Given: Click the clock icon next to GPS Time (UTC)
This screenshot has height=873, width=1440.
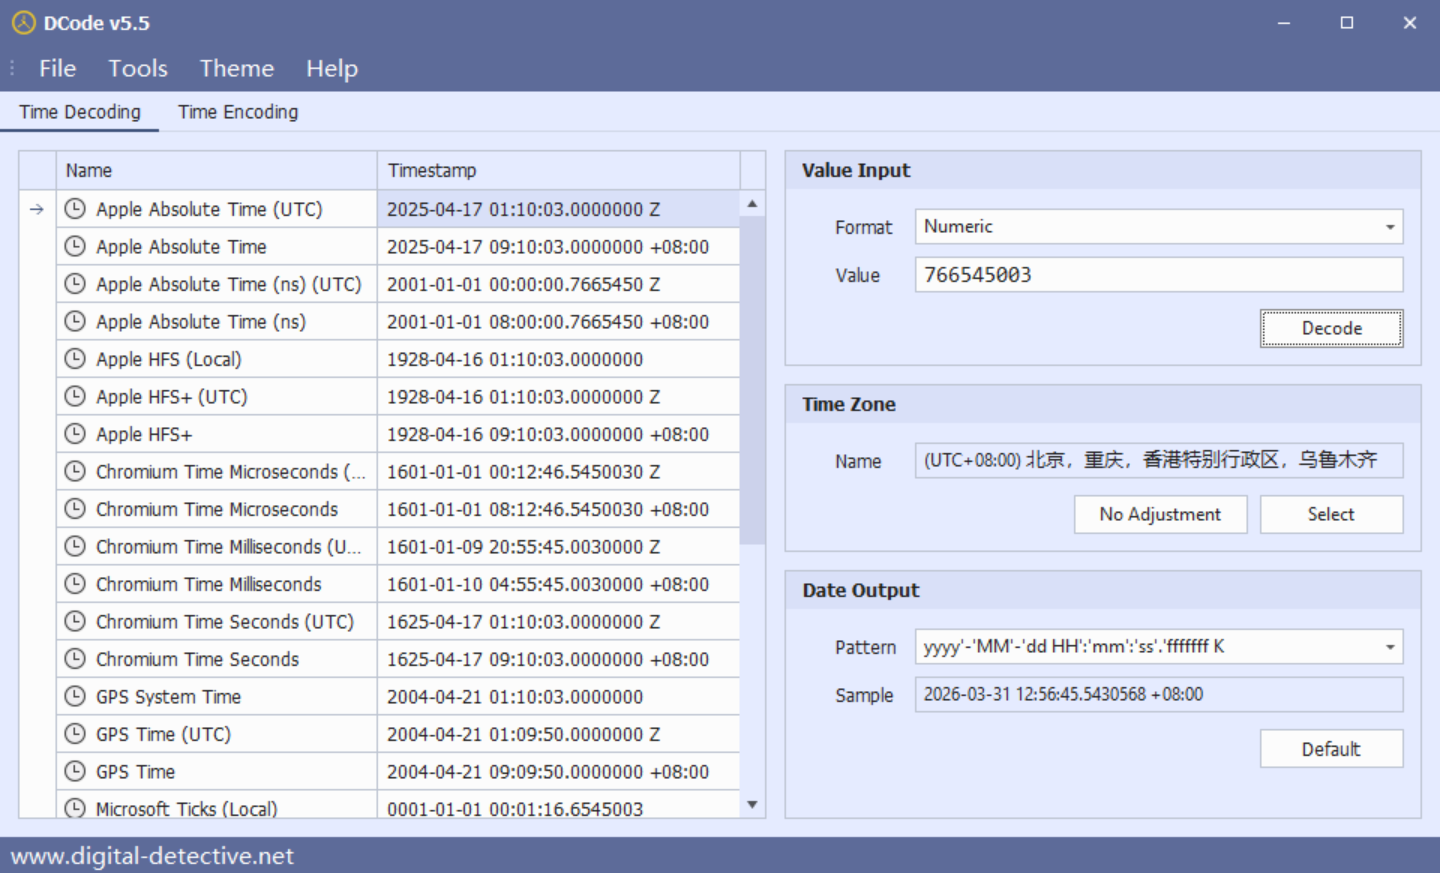Looking at the screenshot, I should [x=75, y=734].
